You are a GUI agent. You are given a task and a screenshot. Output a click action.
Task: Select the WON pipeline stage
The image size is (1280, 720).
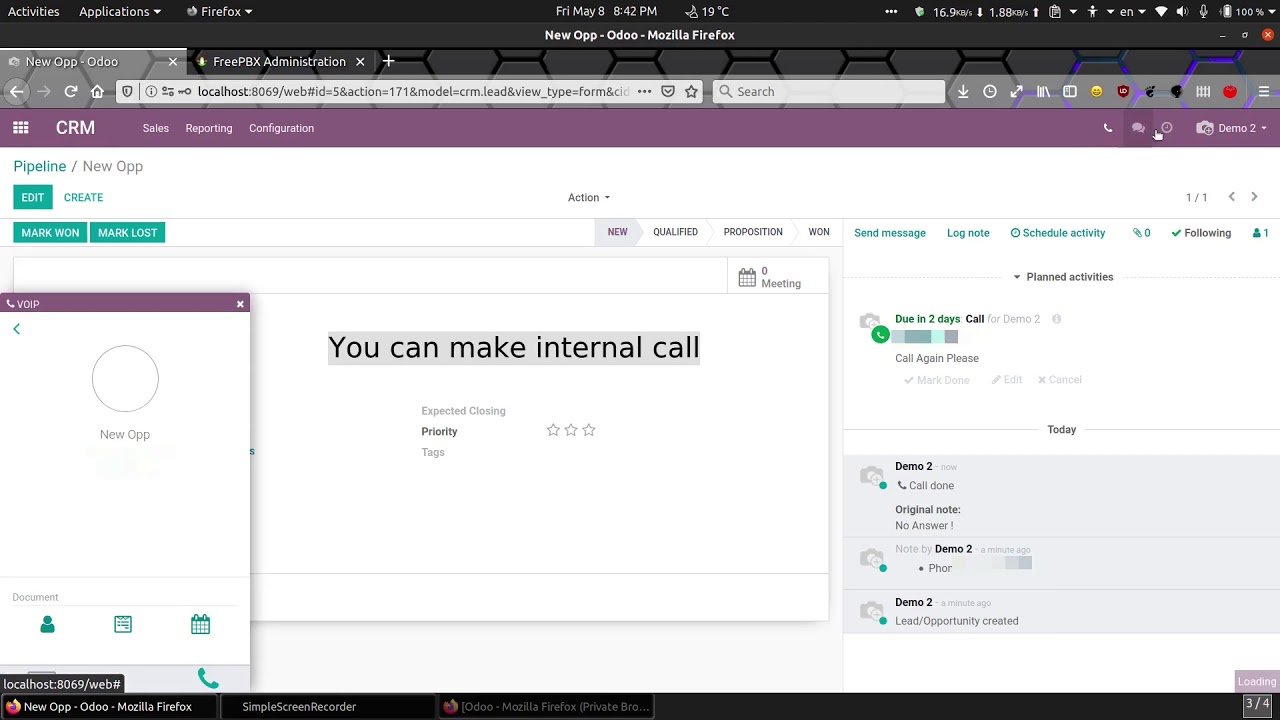coord(819,232)
